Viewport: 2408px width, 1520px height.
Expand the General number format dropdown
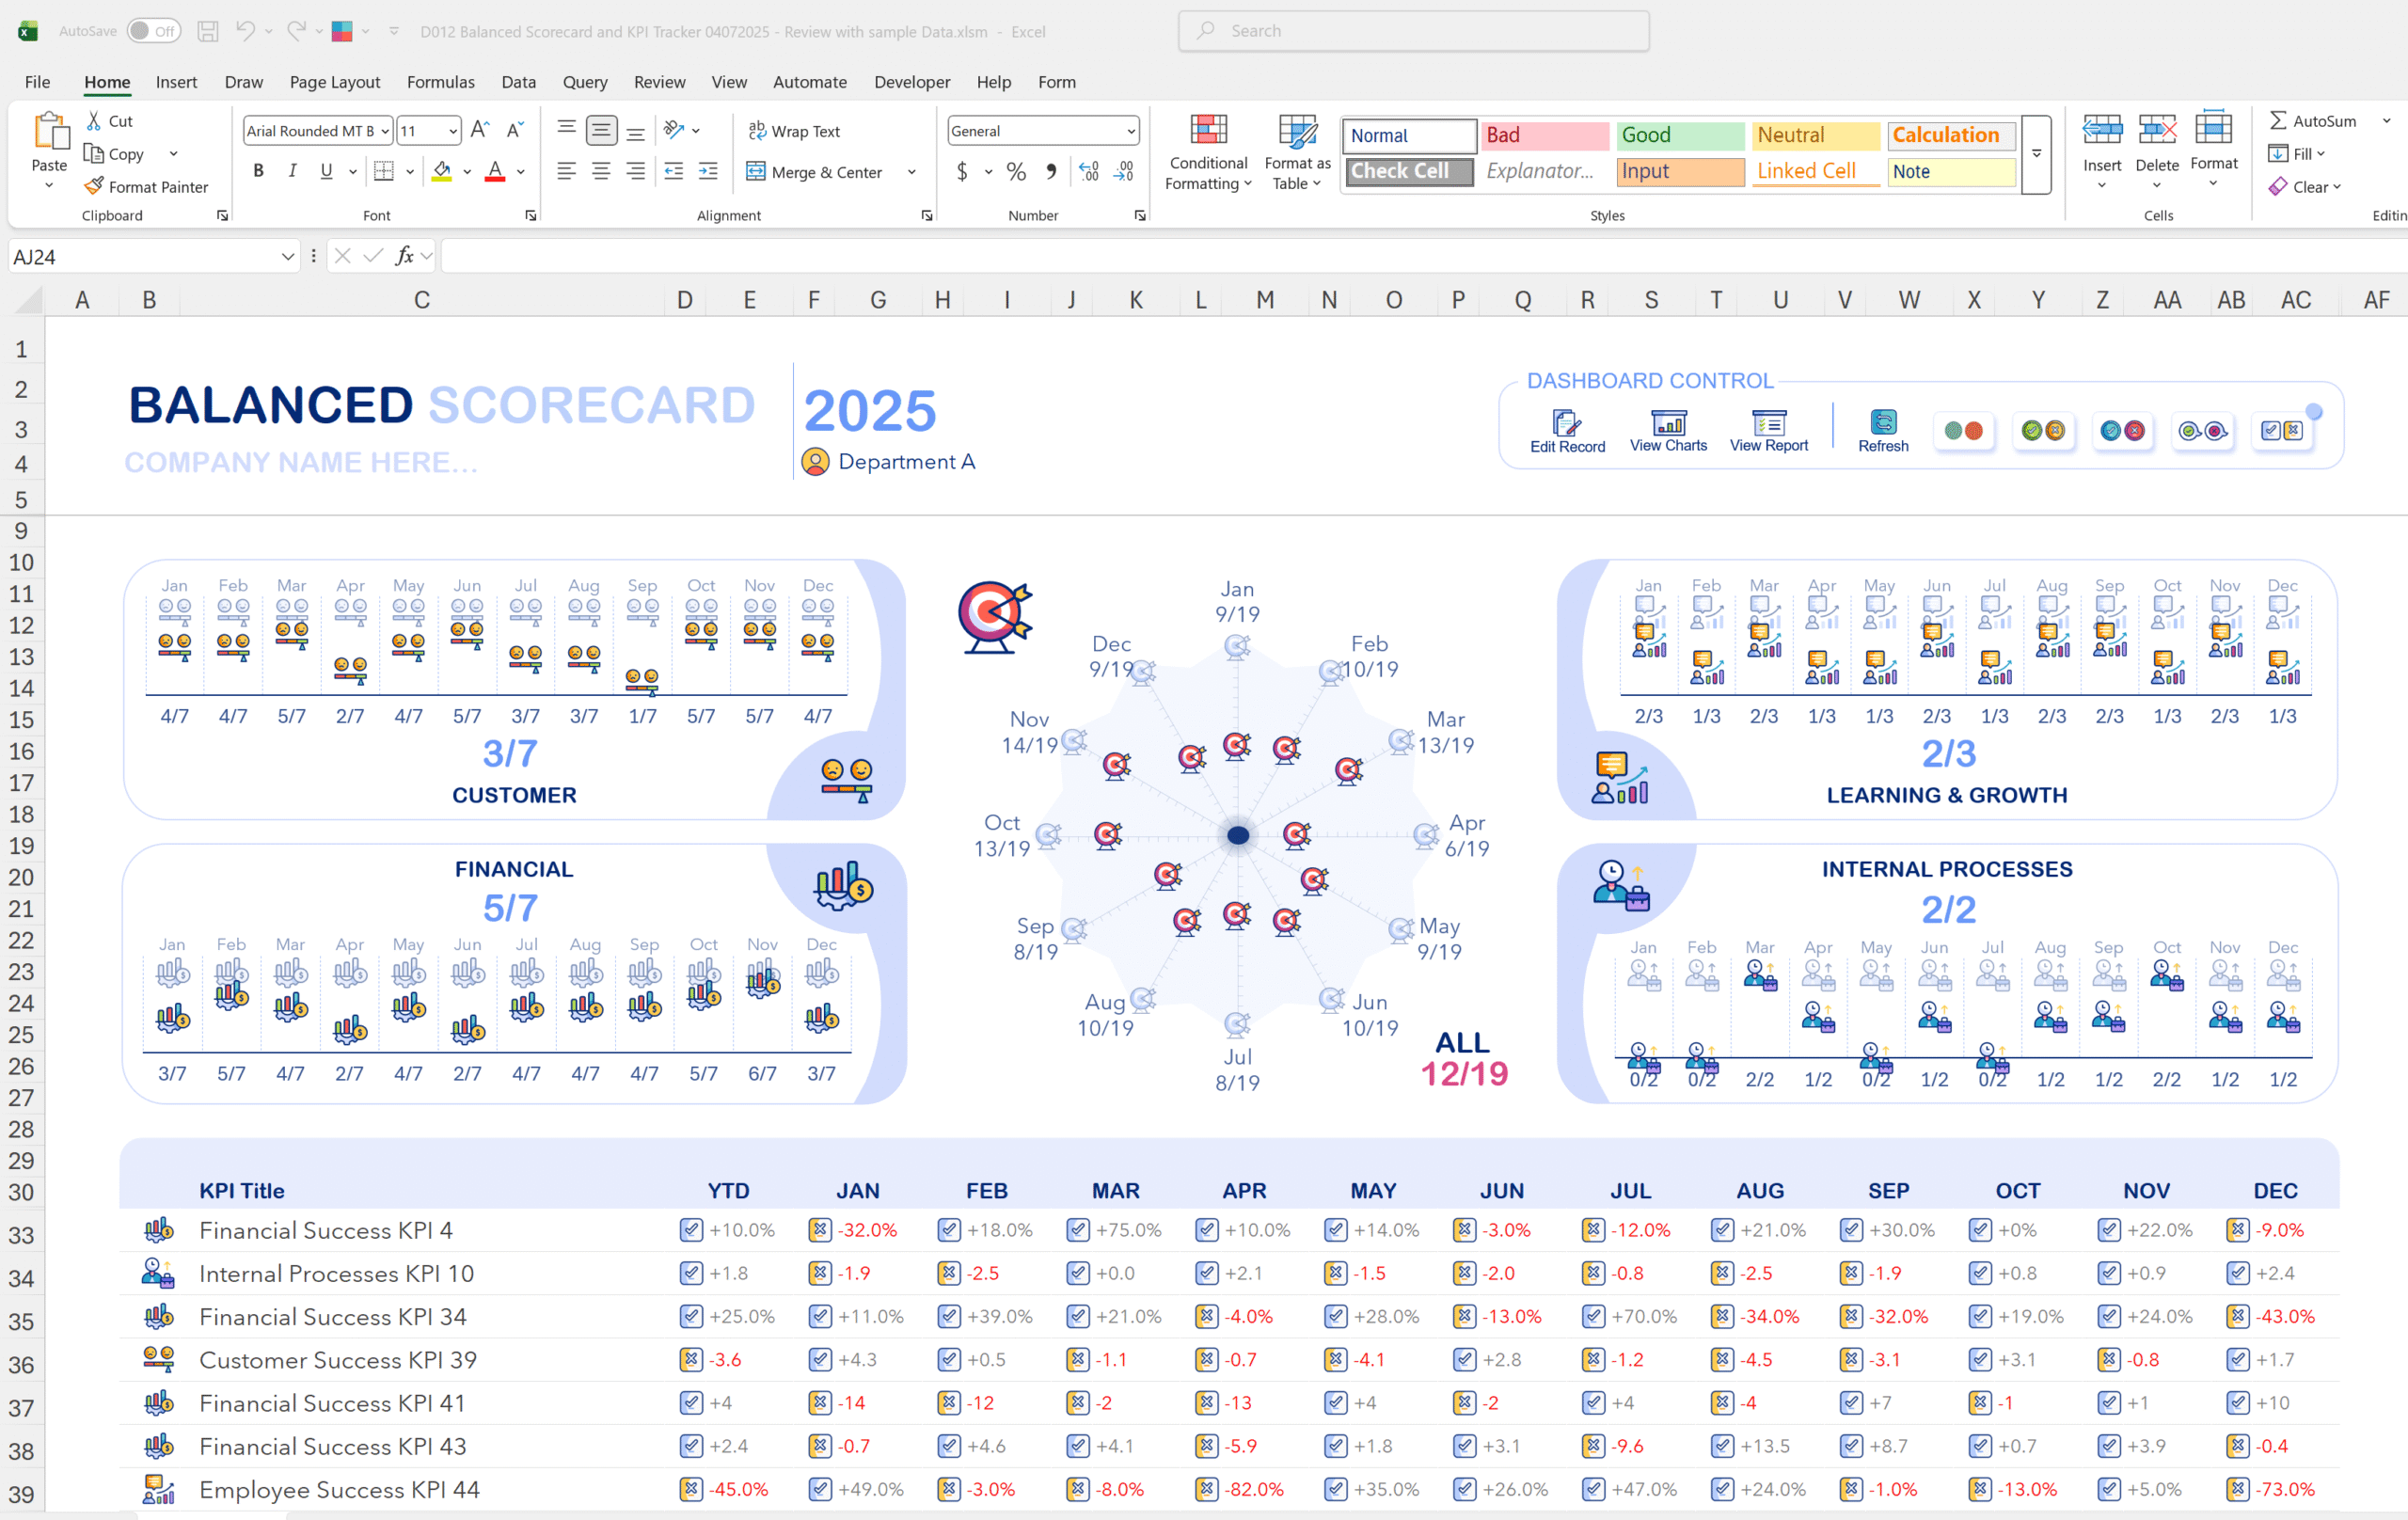pyautogui.click(x=1130, y=131)
